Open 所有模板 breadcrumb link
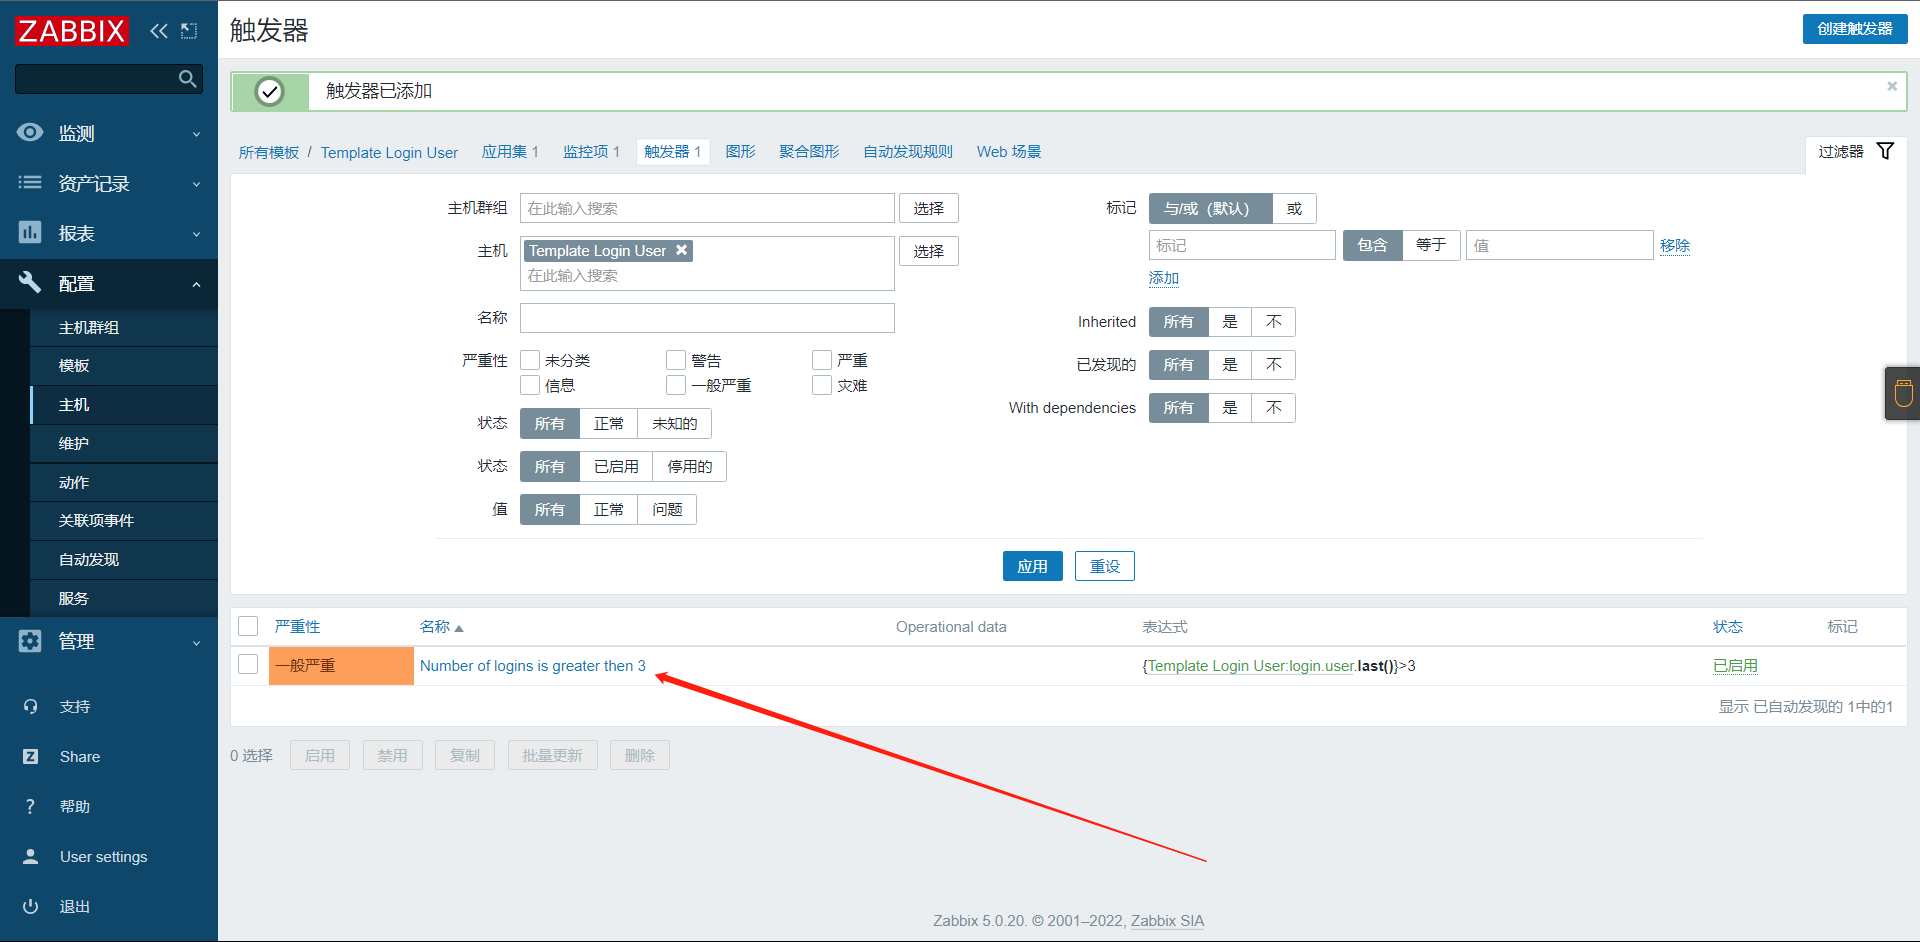Screen dimensions: 1920x942 click(269, 153)
